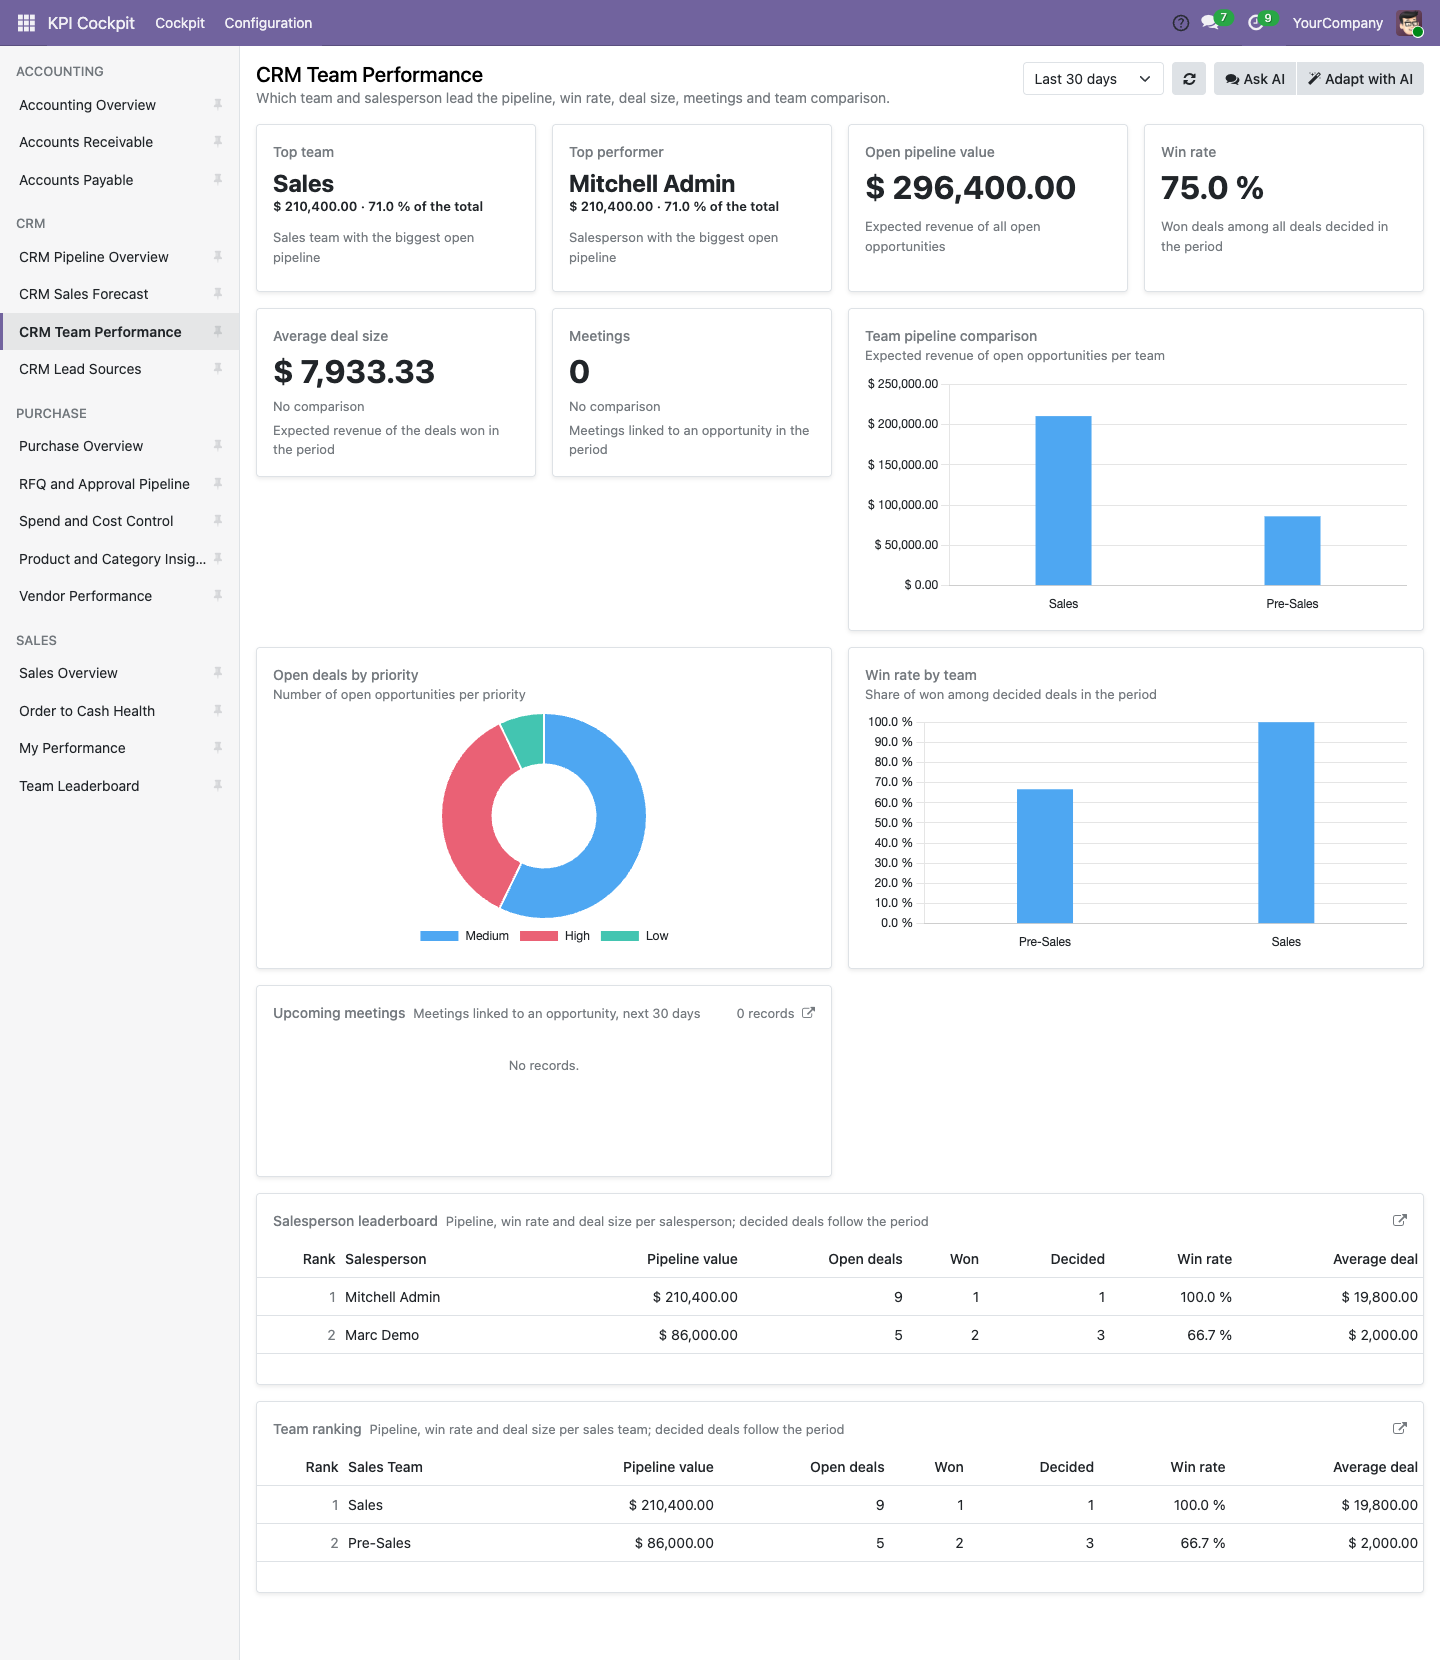The width and height of the screenshot is (1440, 1660).
Task: Open the Top performer Mitchell Admin card
Action: [692, 208]
